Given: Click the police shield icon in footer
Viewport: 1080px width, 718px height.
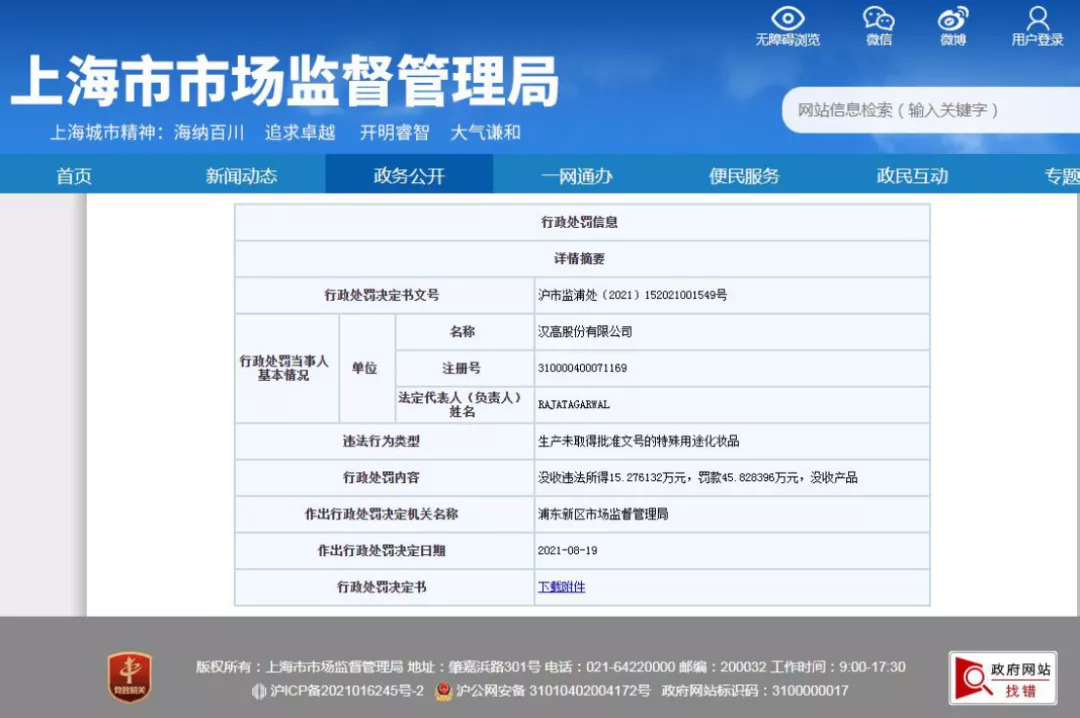Looking at the screenshot, I should tap(443, 691).
